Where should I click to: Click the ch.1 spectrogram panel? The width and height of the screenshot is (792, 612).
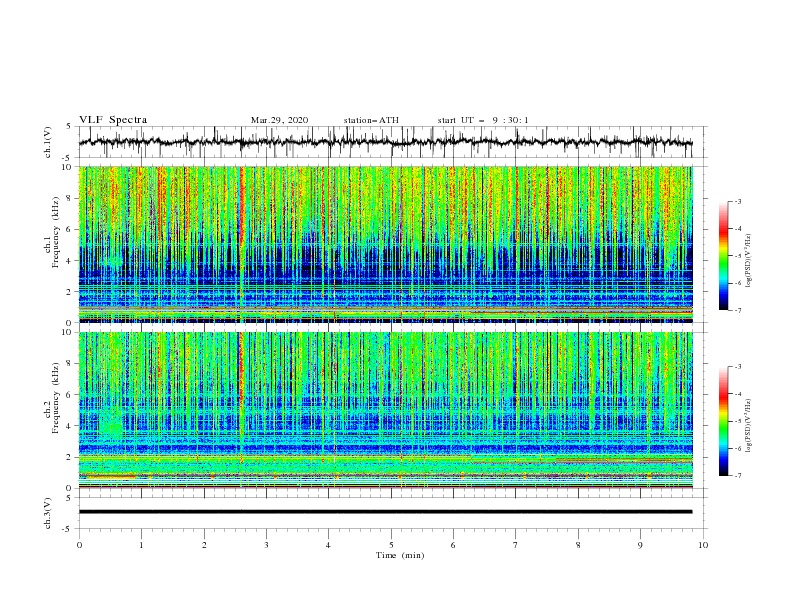pyautogui.click(x=386, y=244)
